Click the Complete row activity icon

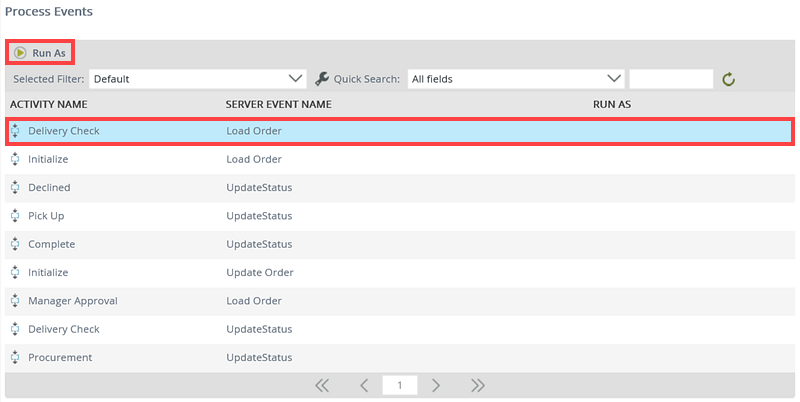point(15,244)
